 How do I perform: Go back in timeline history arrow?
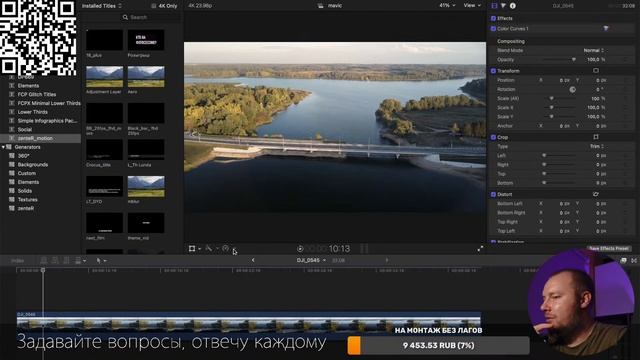pos(253,260)
